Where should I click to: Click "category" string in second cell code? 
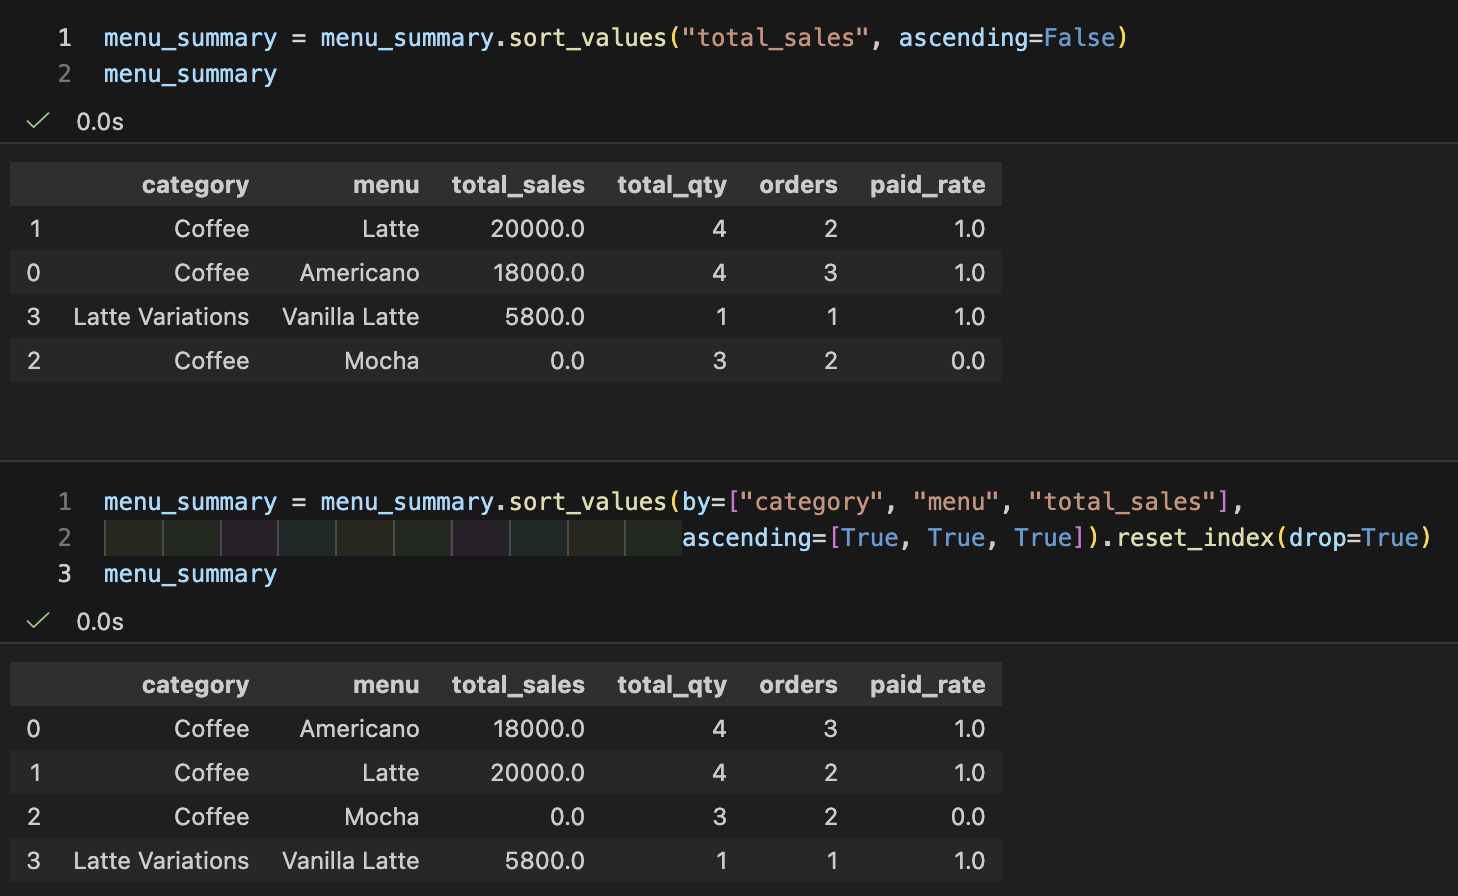(x=812, y=502)
